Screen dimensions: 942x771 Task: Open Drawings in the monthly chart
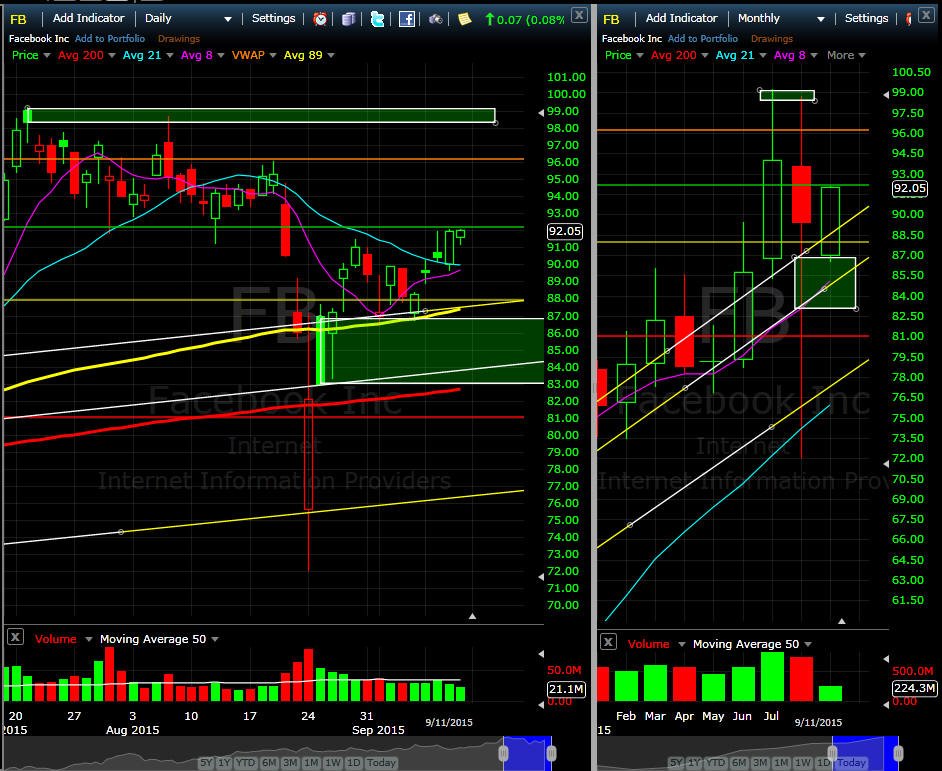click(771, 38)
